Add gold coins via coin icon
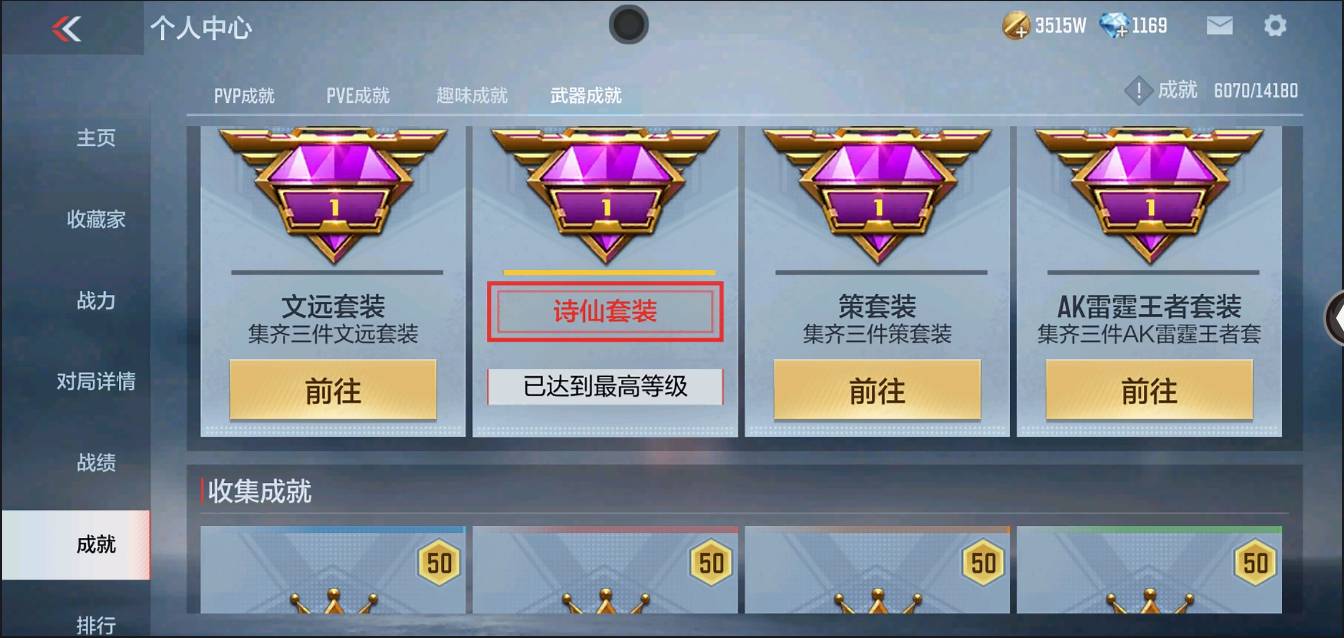The image size is (1344, 638). [1016, 26]
